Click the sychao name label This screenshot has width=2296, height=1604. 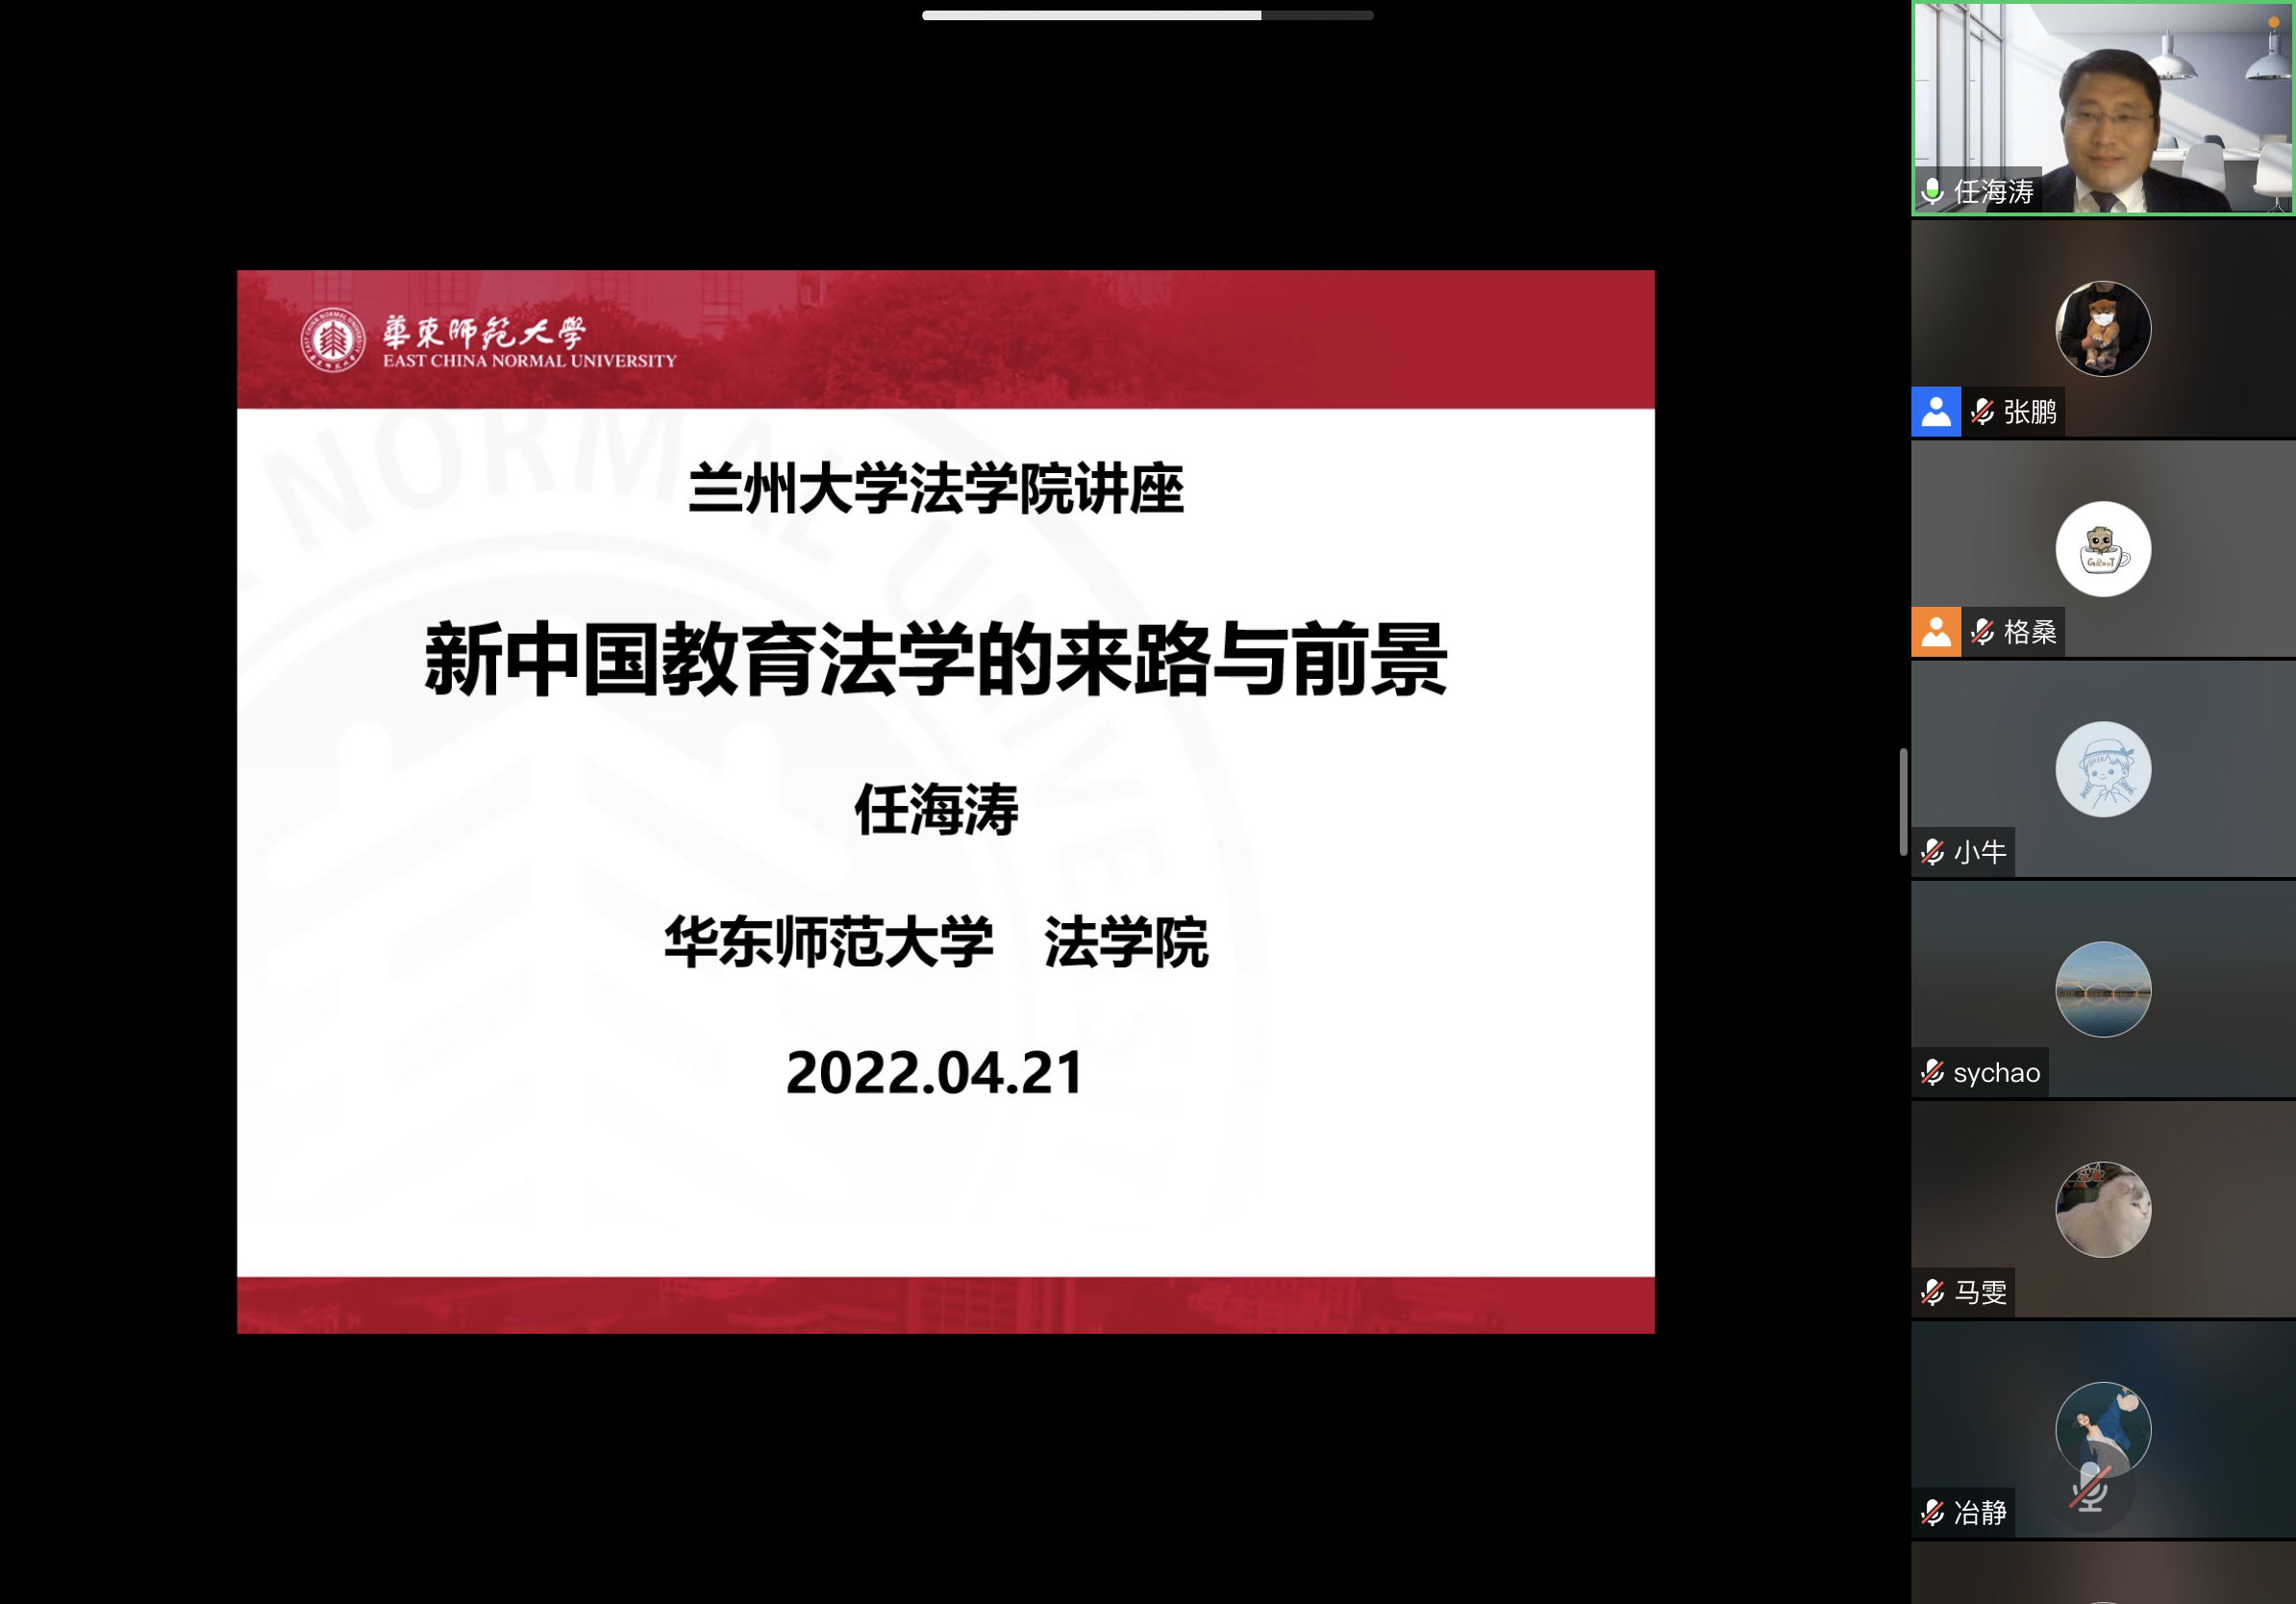click(1996, 1072)
